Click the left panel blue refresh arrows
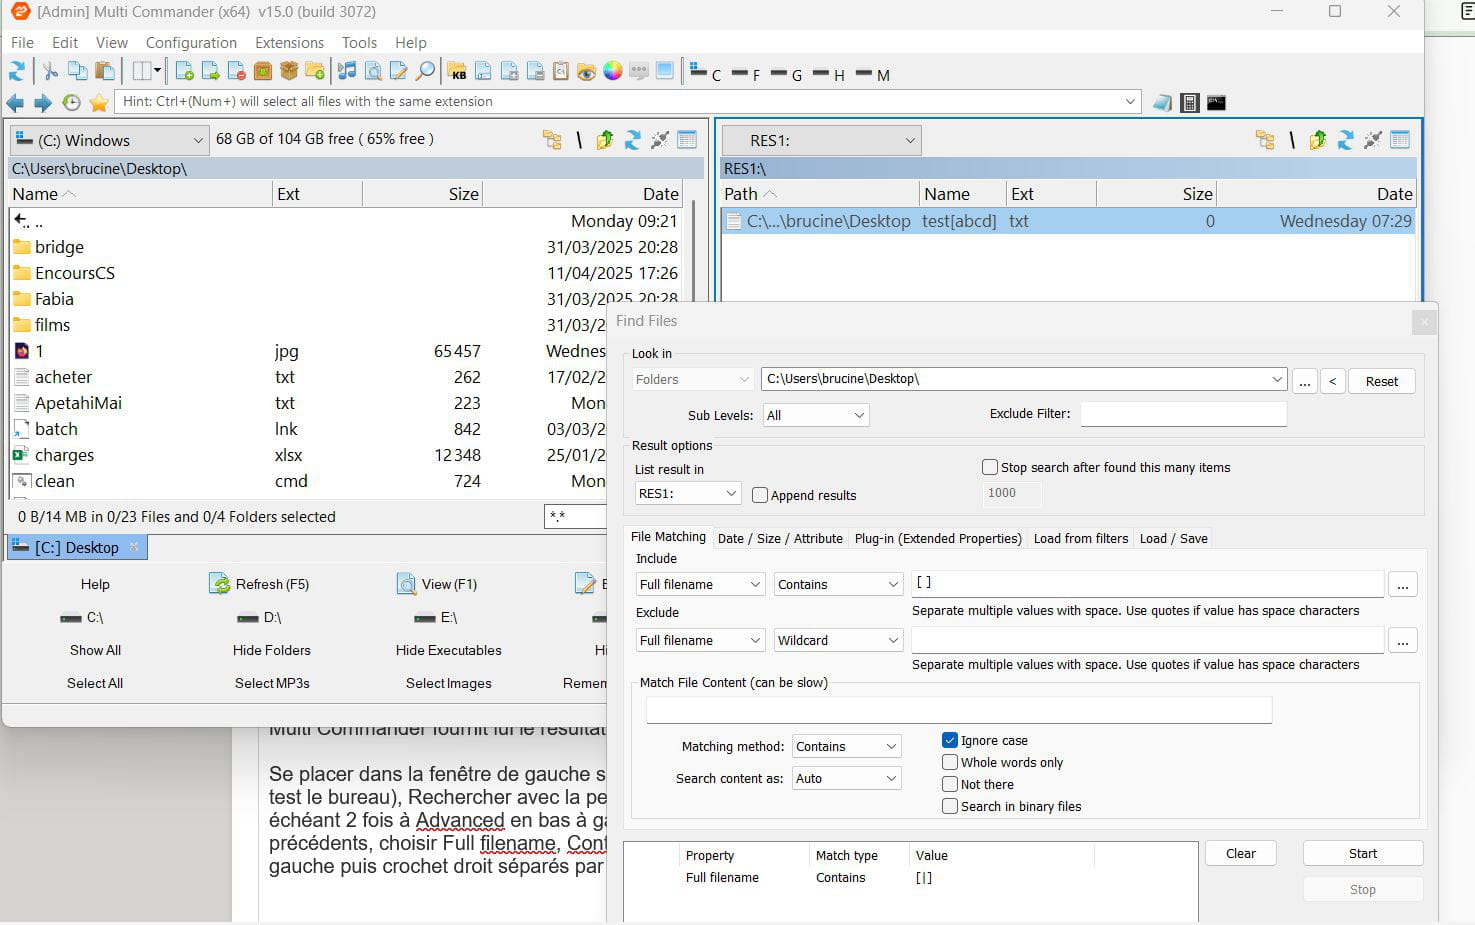Image resolution: width=1475 pixels, height=925 pixels. (x=632, y=140)
